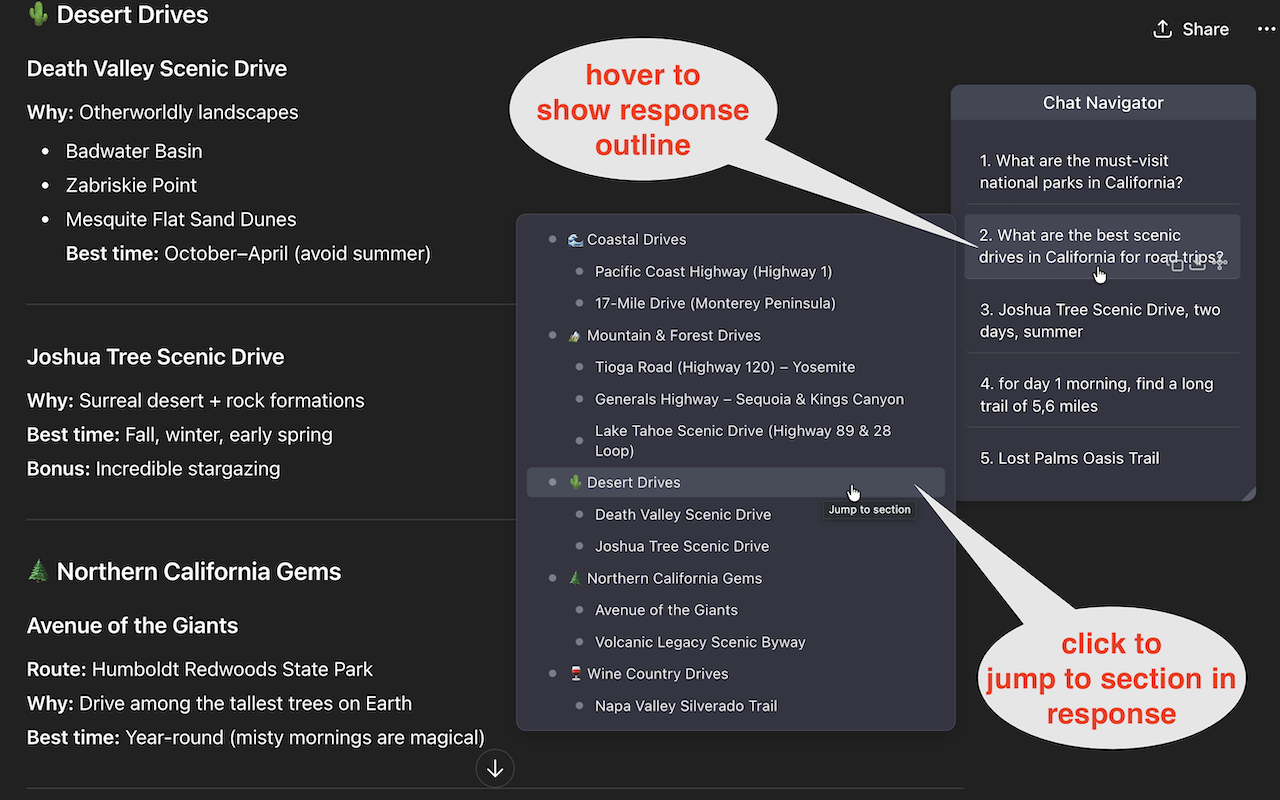The height and width of the screenshot is (800, 1280).
Task: Open the three-dot more options menu
Action: point(1266,29)
